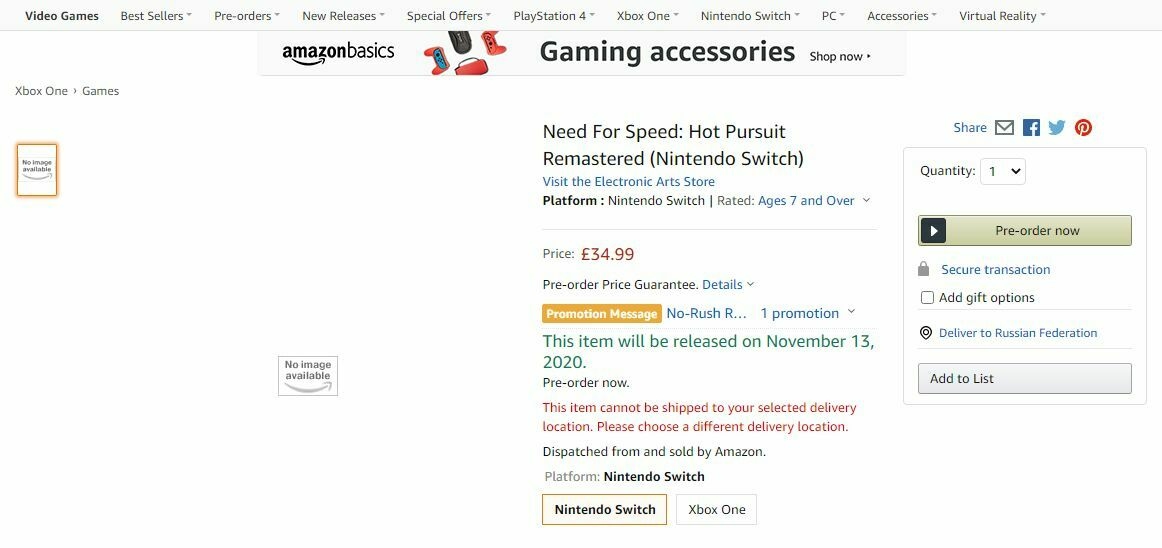Expand the Ages 7 and Over rating
The height and width of the screenshot is (548, 1162).
point(813,201)
